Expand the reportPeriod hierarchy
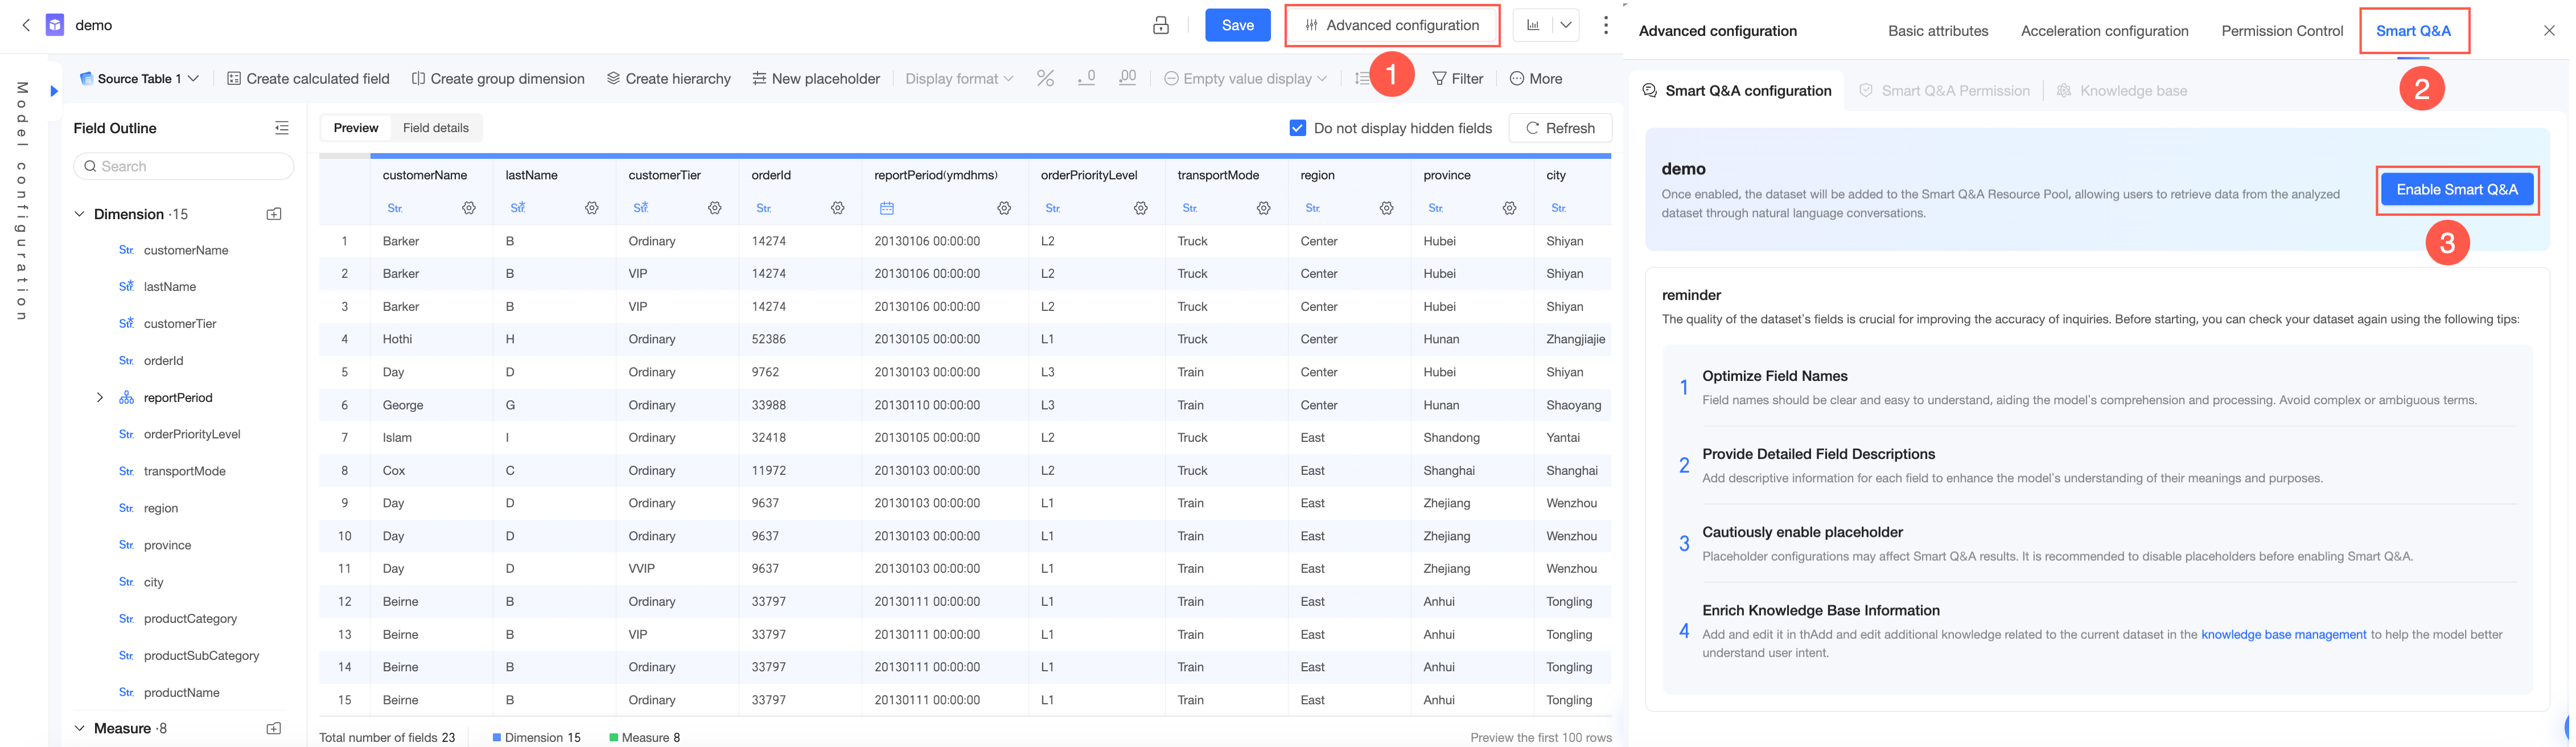This screenshot has height=747, width=2576. pyautogui.click(x=100, y=397)
